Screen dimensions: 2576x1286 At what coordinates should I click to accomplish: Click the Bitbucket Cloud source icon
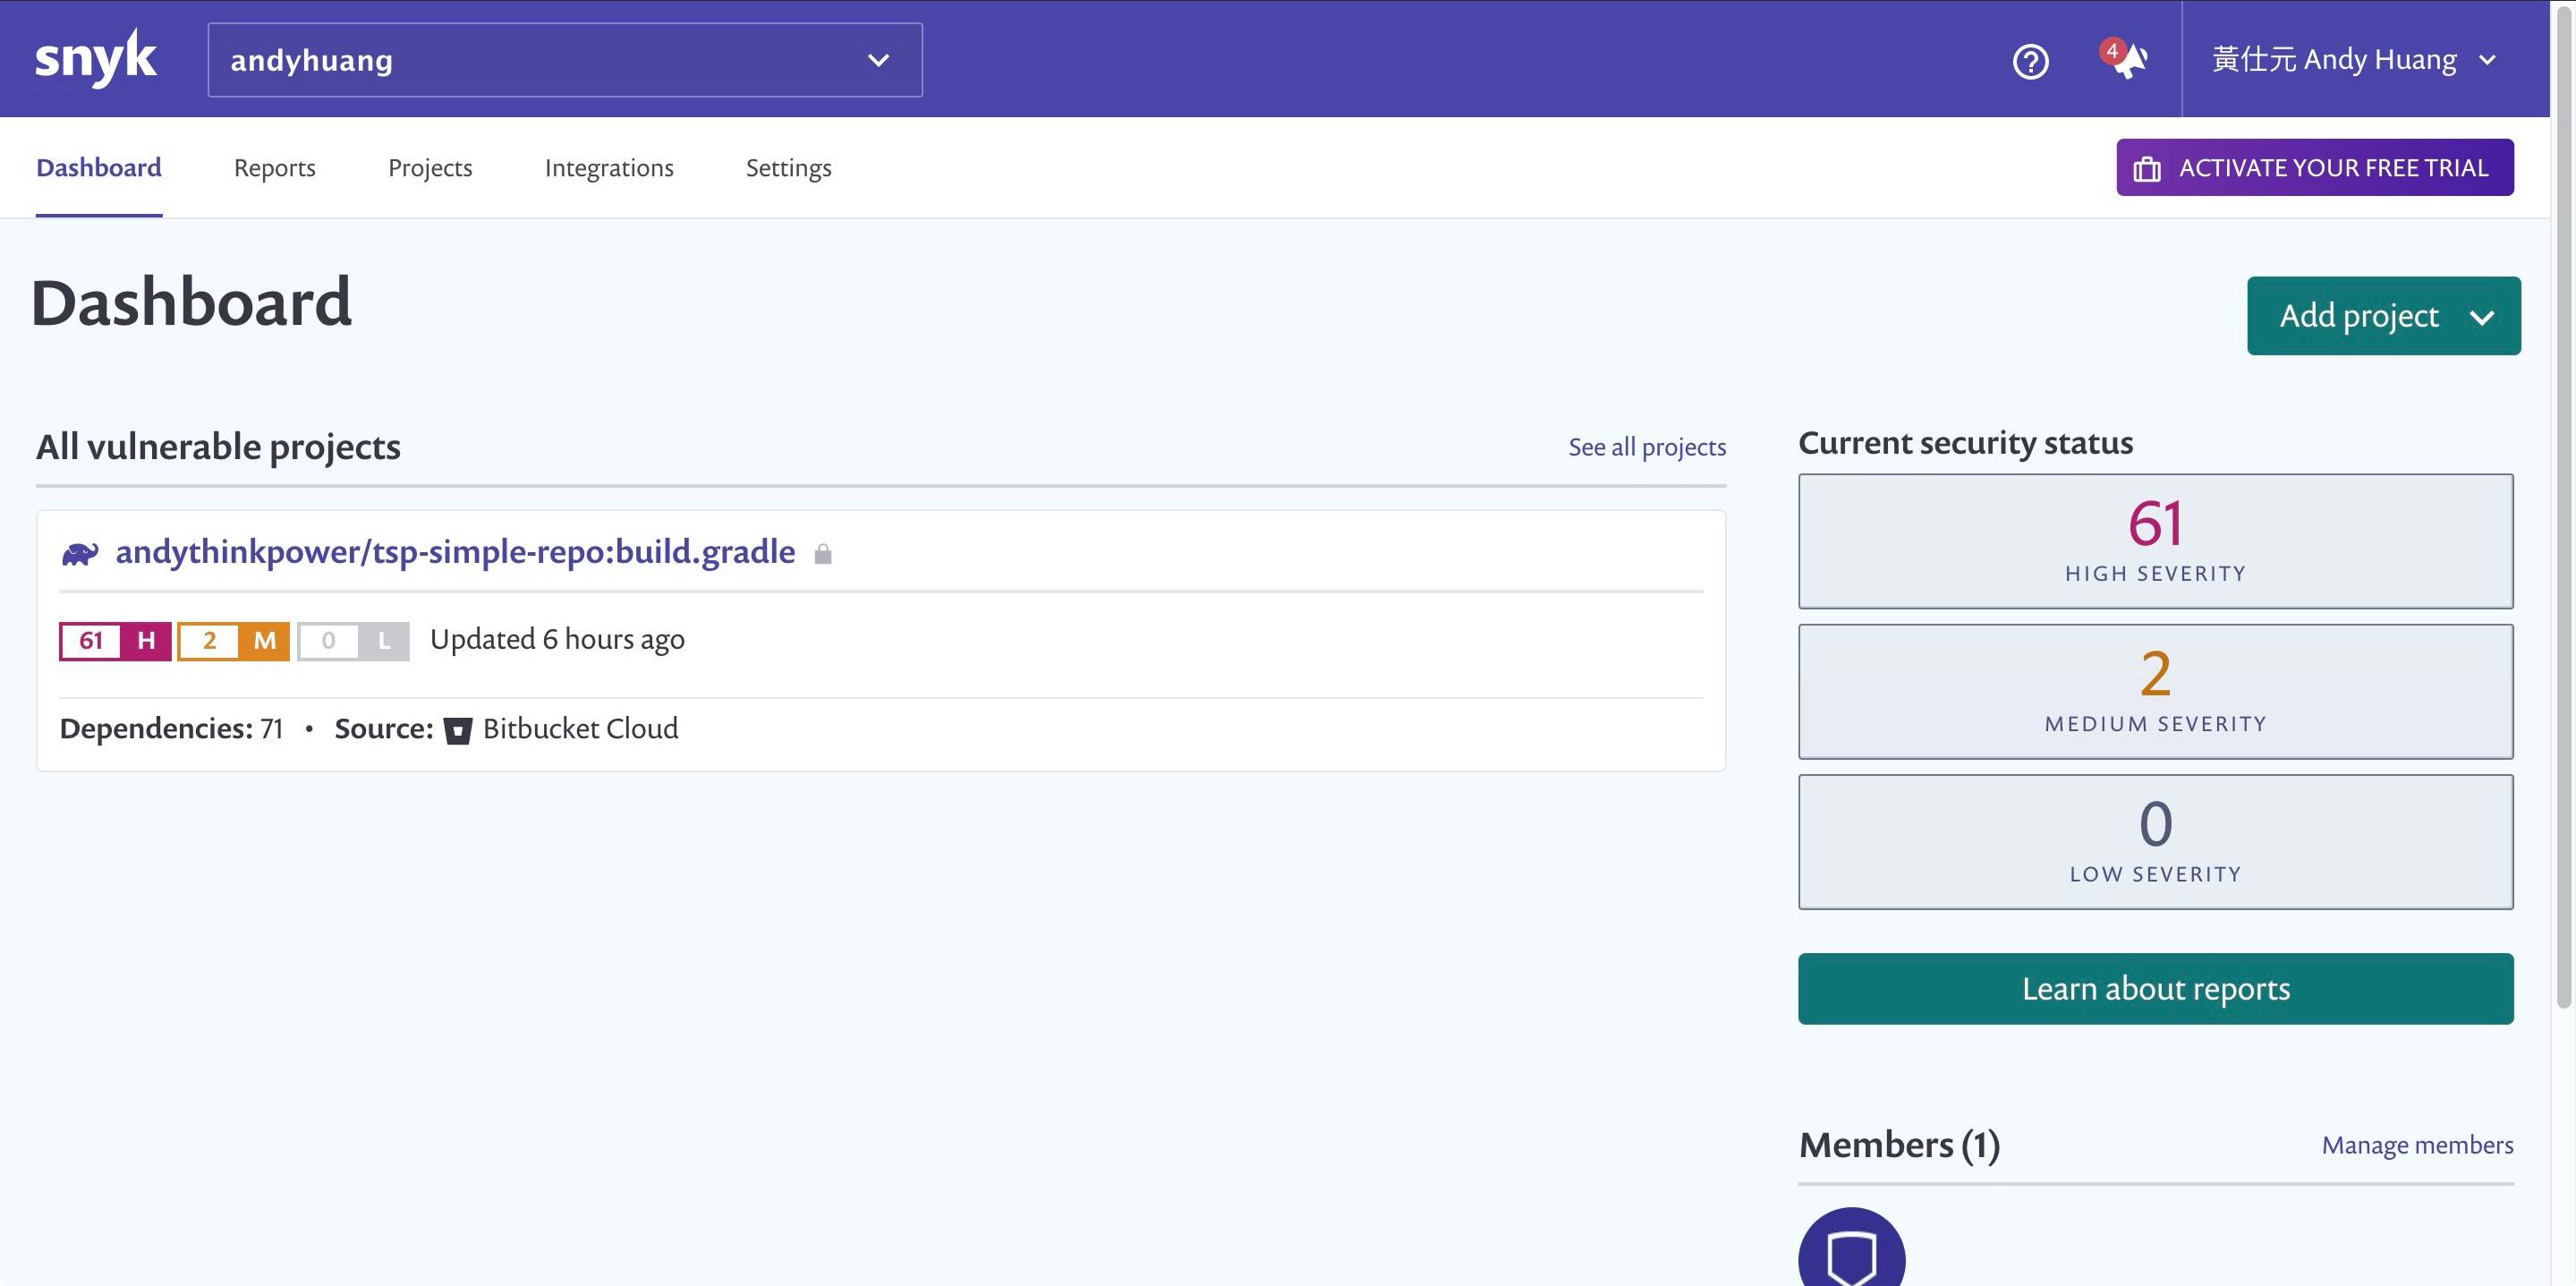pyautogui.click(x=458, y=730)
